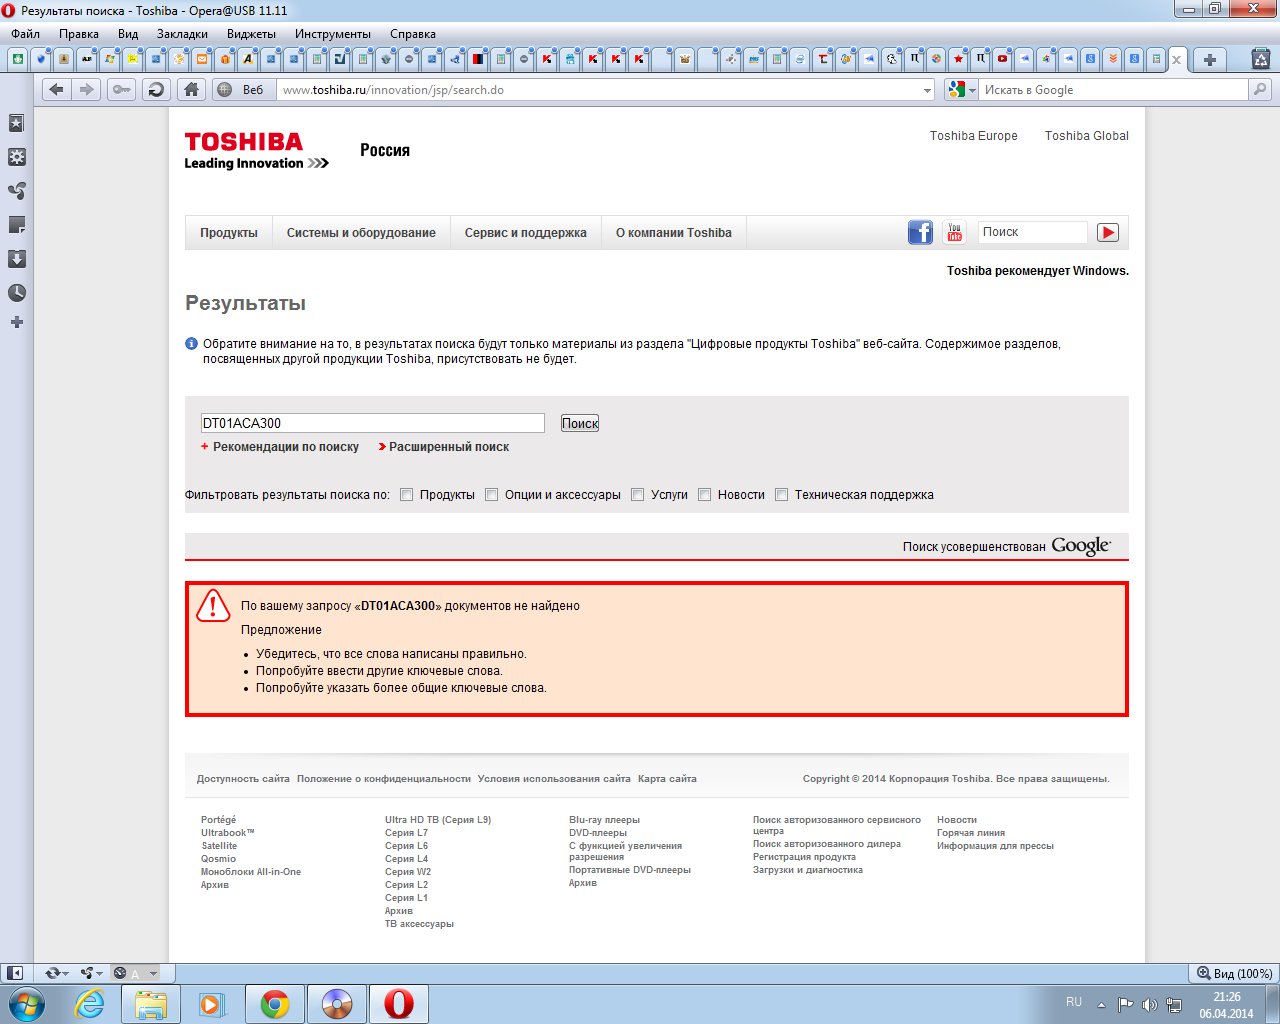Go to the browser home page

tap(191, 90)
